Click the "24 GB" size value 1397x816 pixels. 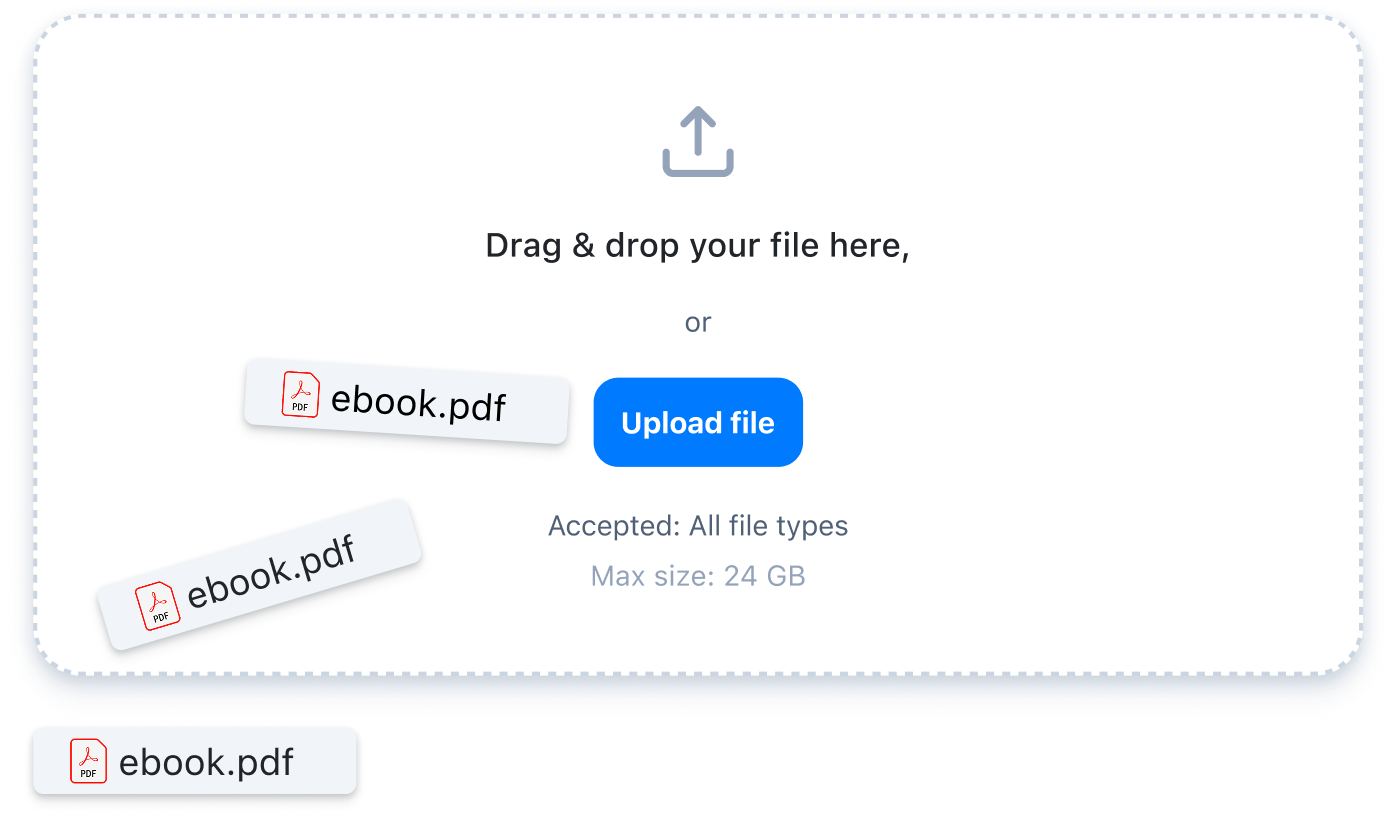point(765,576)
